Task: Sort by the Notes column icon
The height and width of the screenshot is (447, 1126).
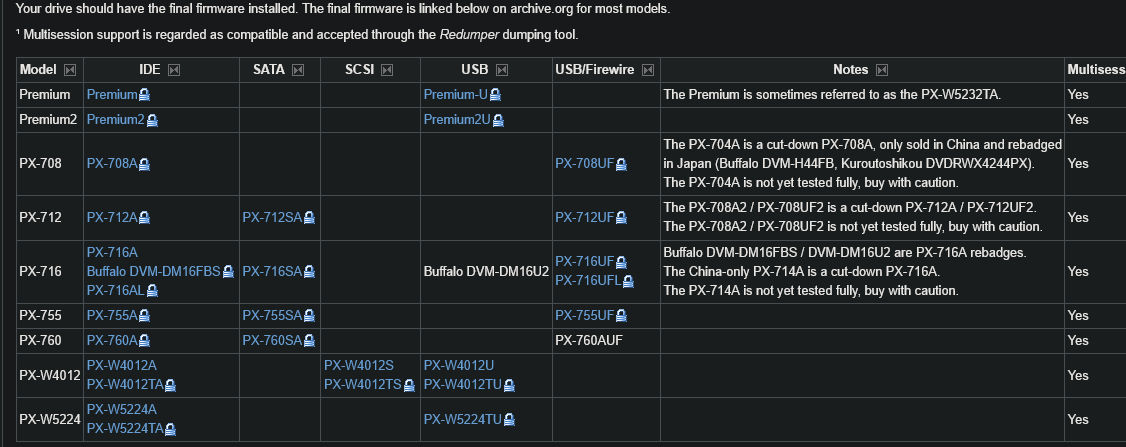Action: tap(882, 70)
